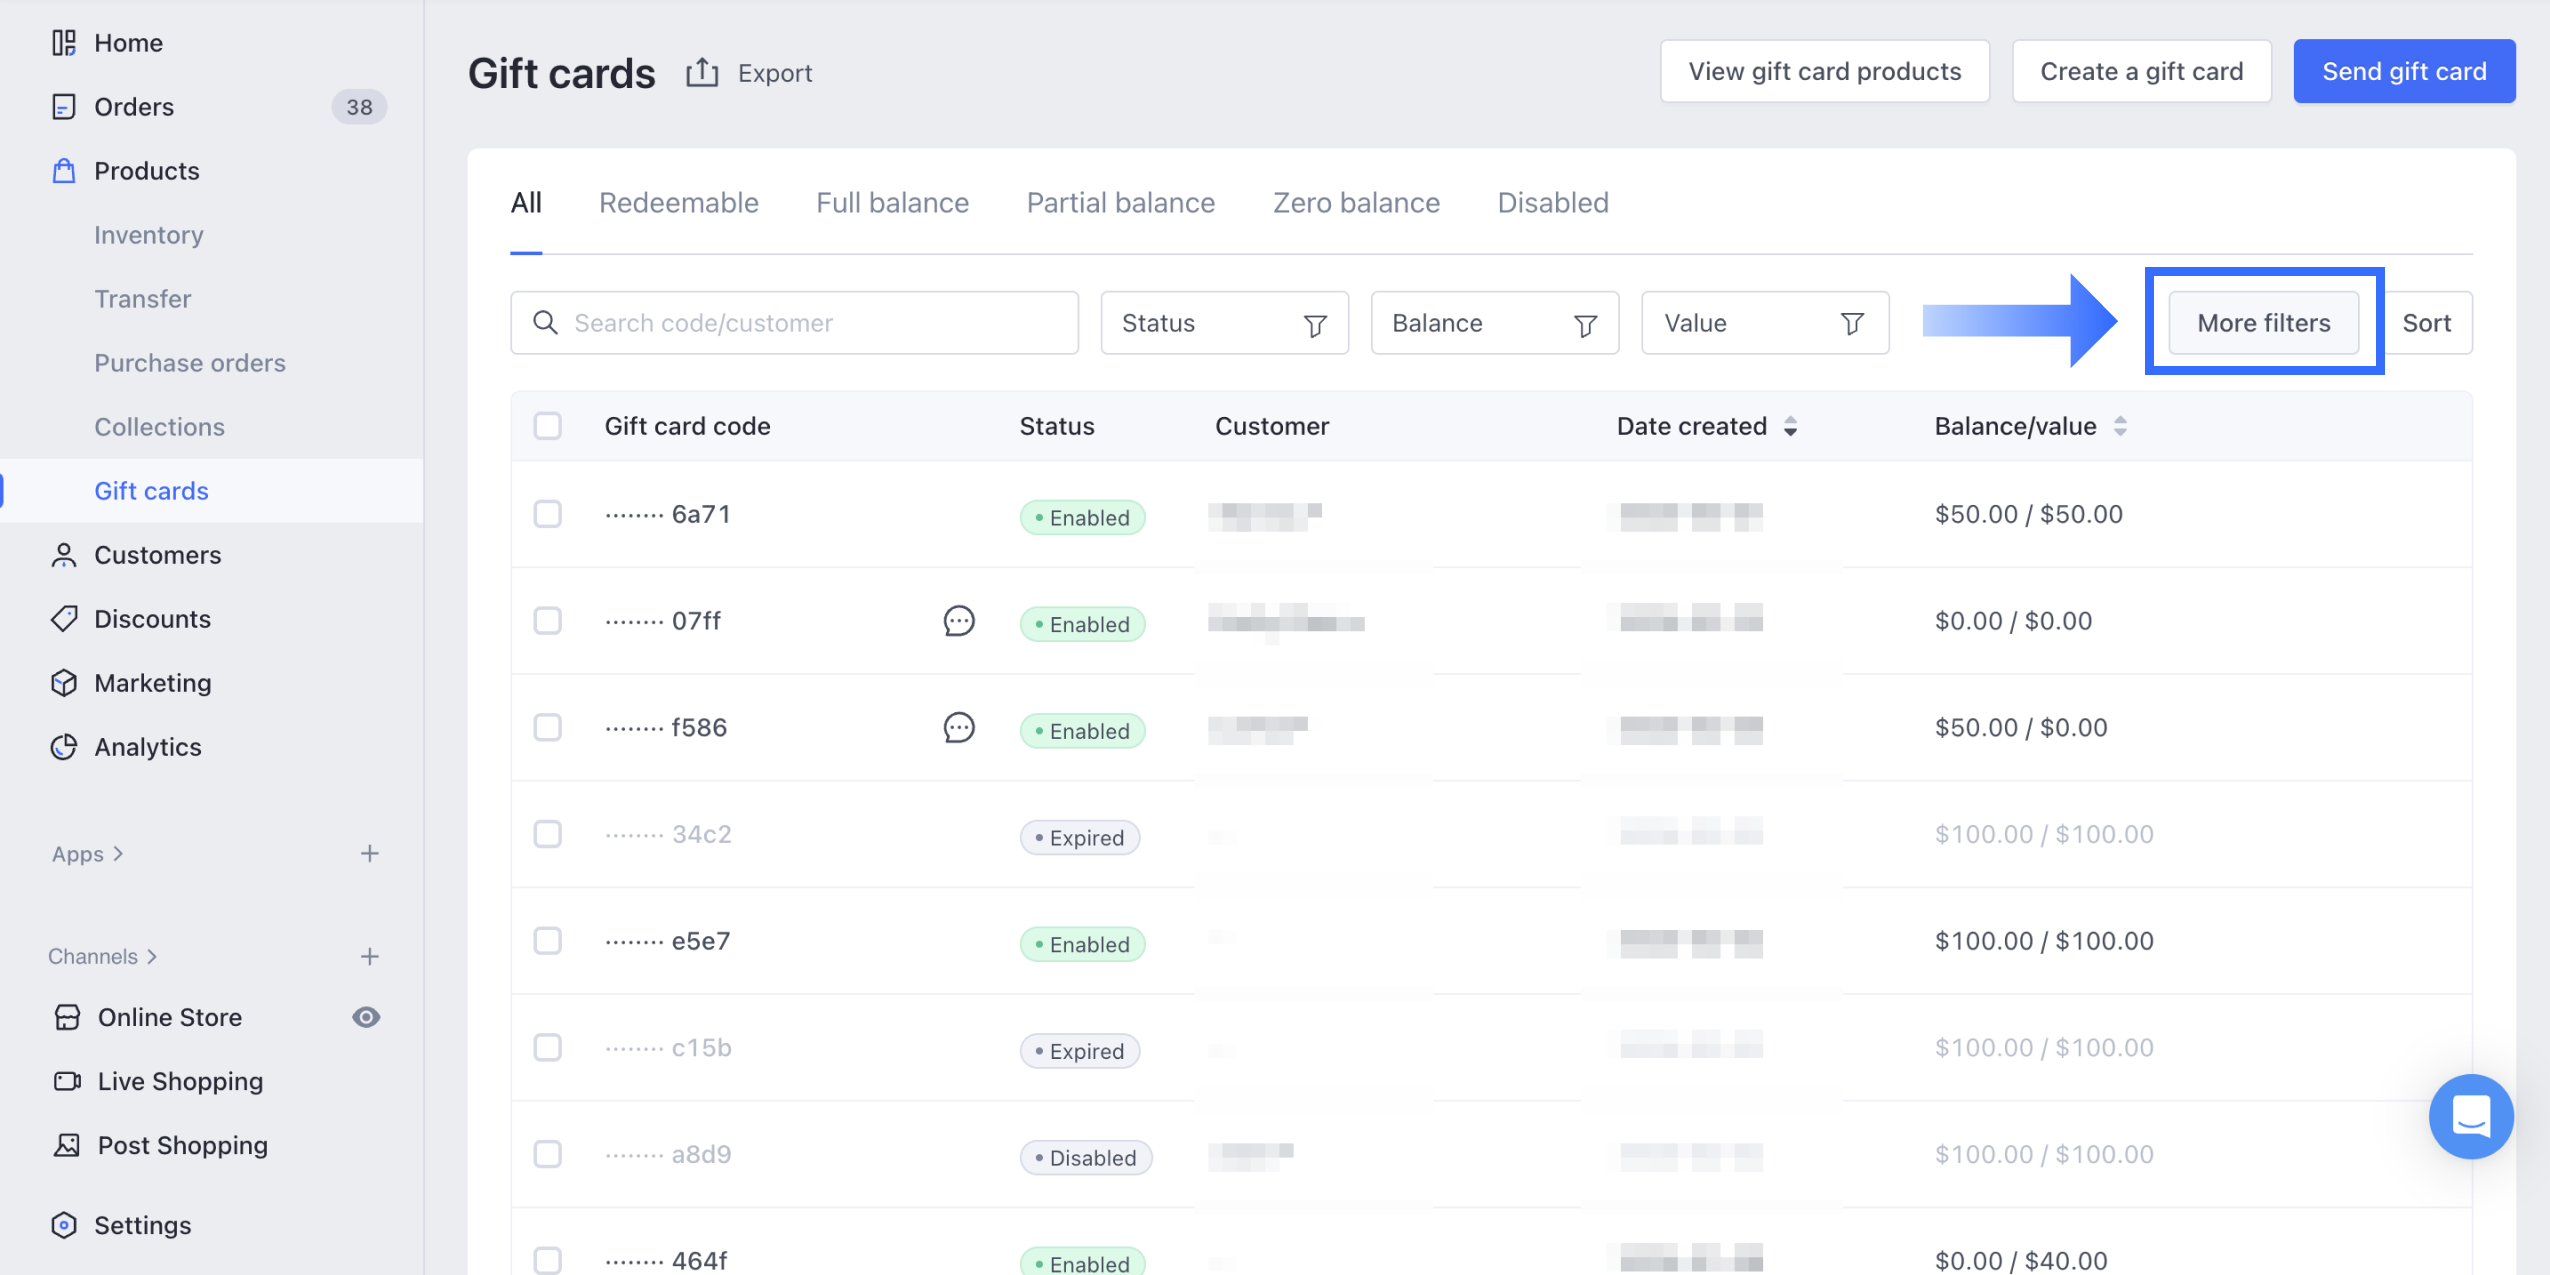This screenshot has width=2550, height=1275.
Task: Open the Balance filter dropdown
Action: (1494, 323)
